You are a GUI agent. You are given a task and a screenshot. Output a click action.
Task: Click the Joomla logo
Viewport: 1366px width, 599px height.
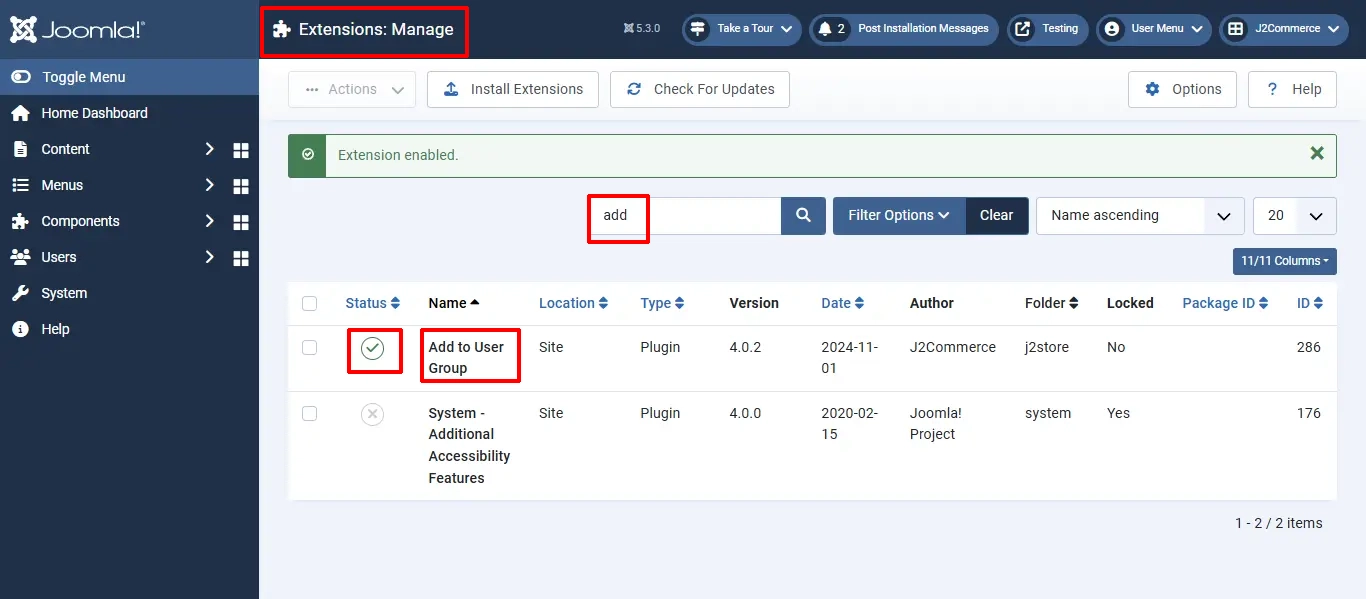(x=76, y=29)
